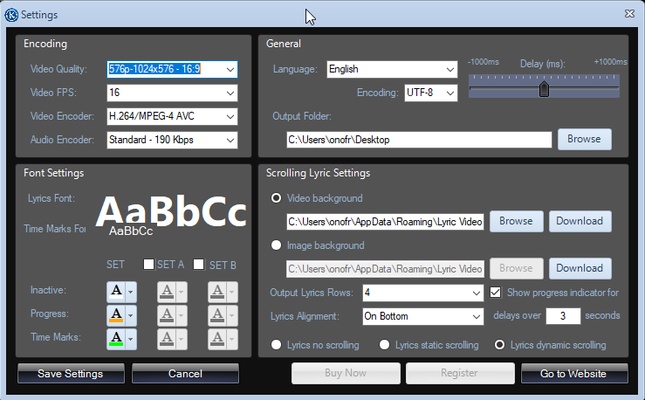Enable the SET A checkbox
This screenshot has height=400, width=645.
[x=148, y=264]
